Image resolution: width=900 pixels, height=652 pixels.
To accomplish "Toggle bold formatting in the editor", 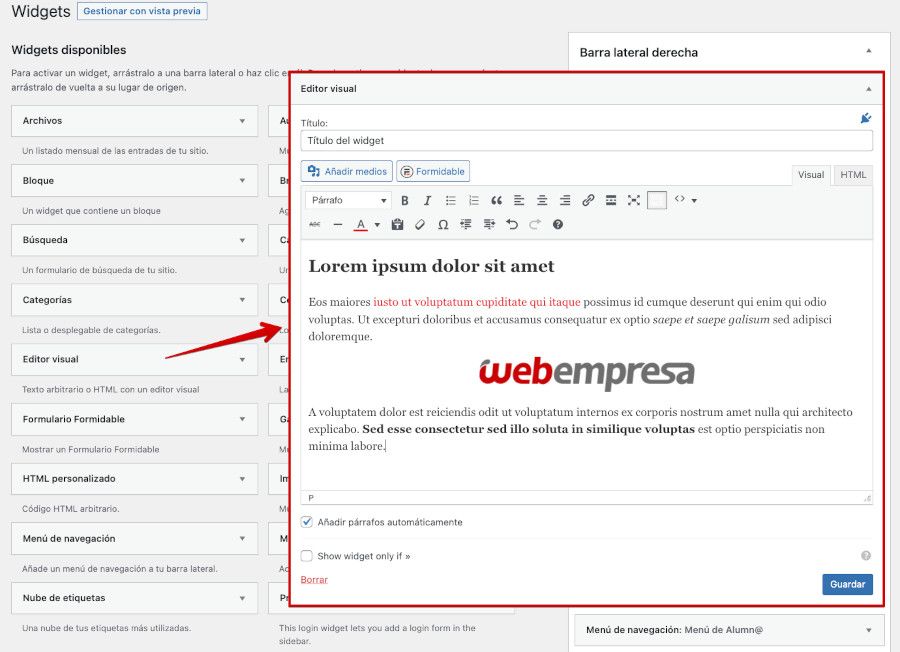I will click(405, 200).
